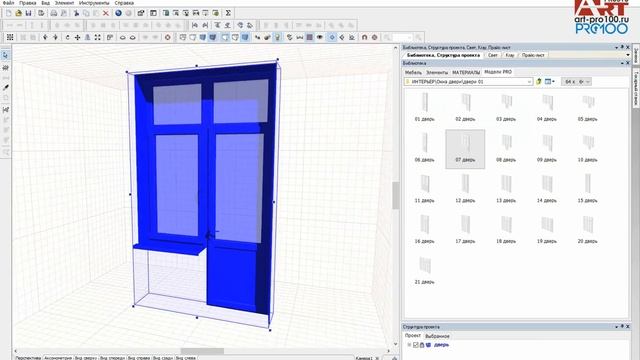Click the red circle center icon

pyautogui.click(x=167, y=37)
